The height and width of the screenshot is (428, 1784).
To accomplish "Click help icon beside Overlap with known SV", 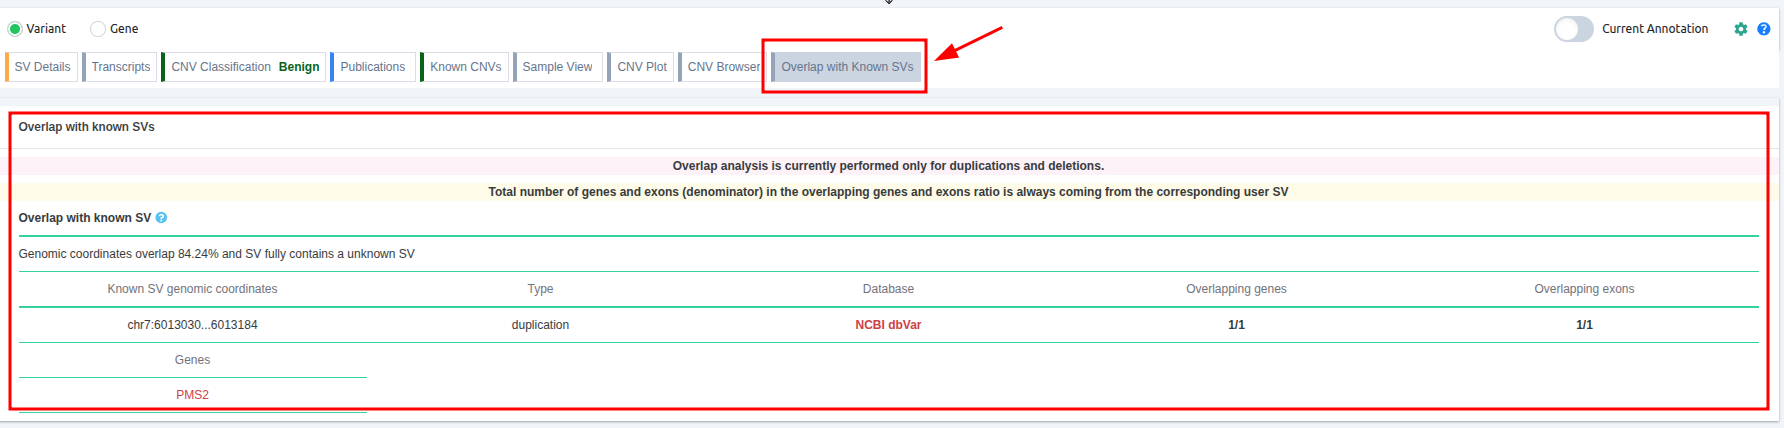I will click(x=162, y=218).
